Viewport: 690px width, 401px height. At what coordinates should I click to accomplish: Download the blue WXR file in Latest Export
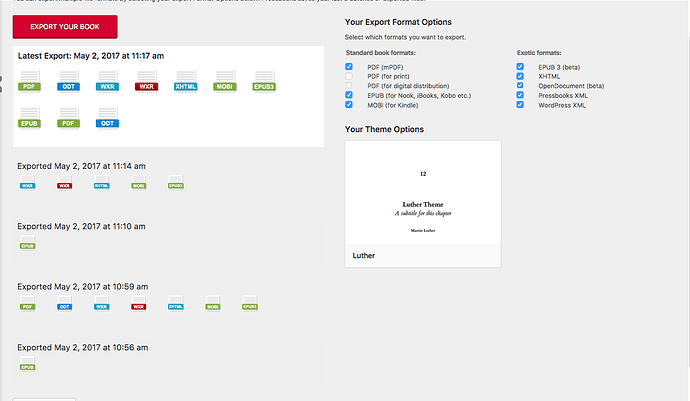[107, 81]
